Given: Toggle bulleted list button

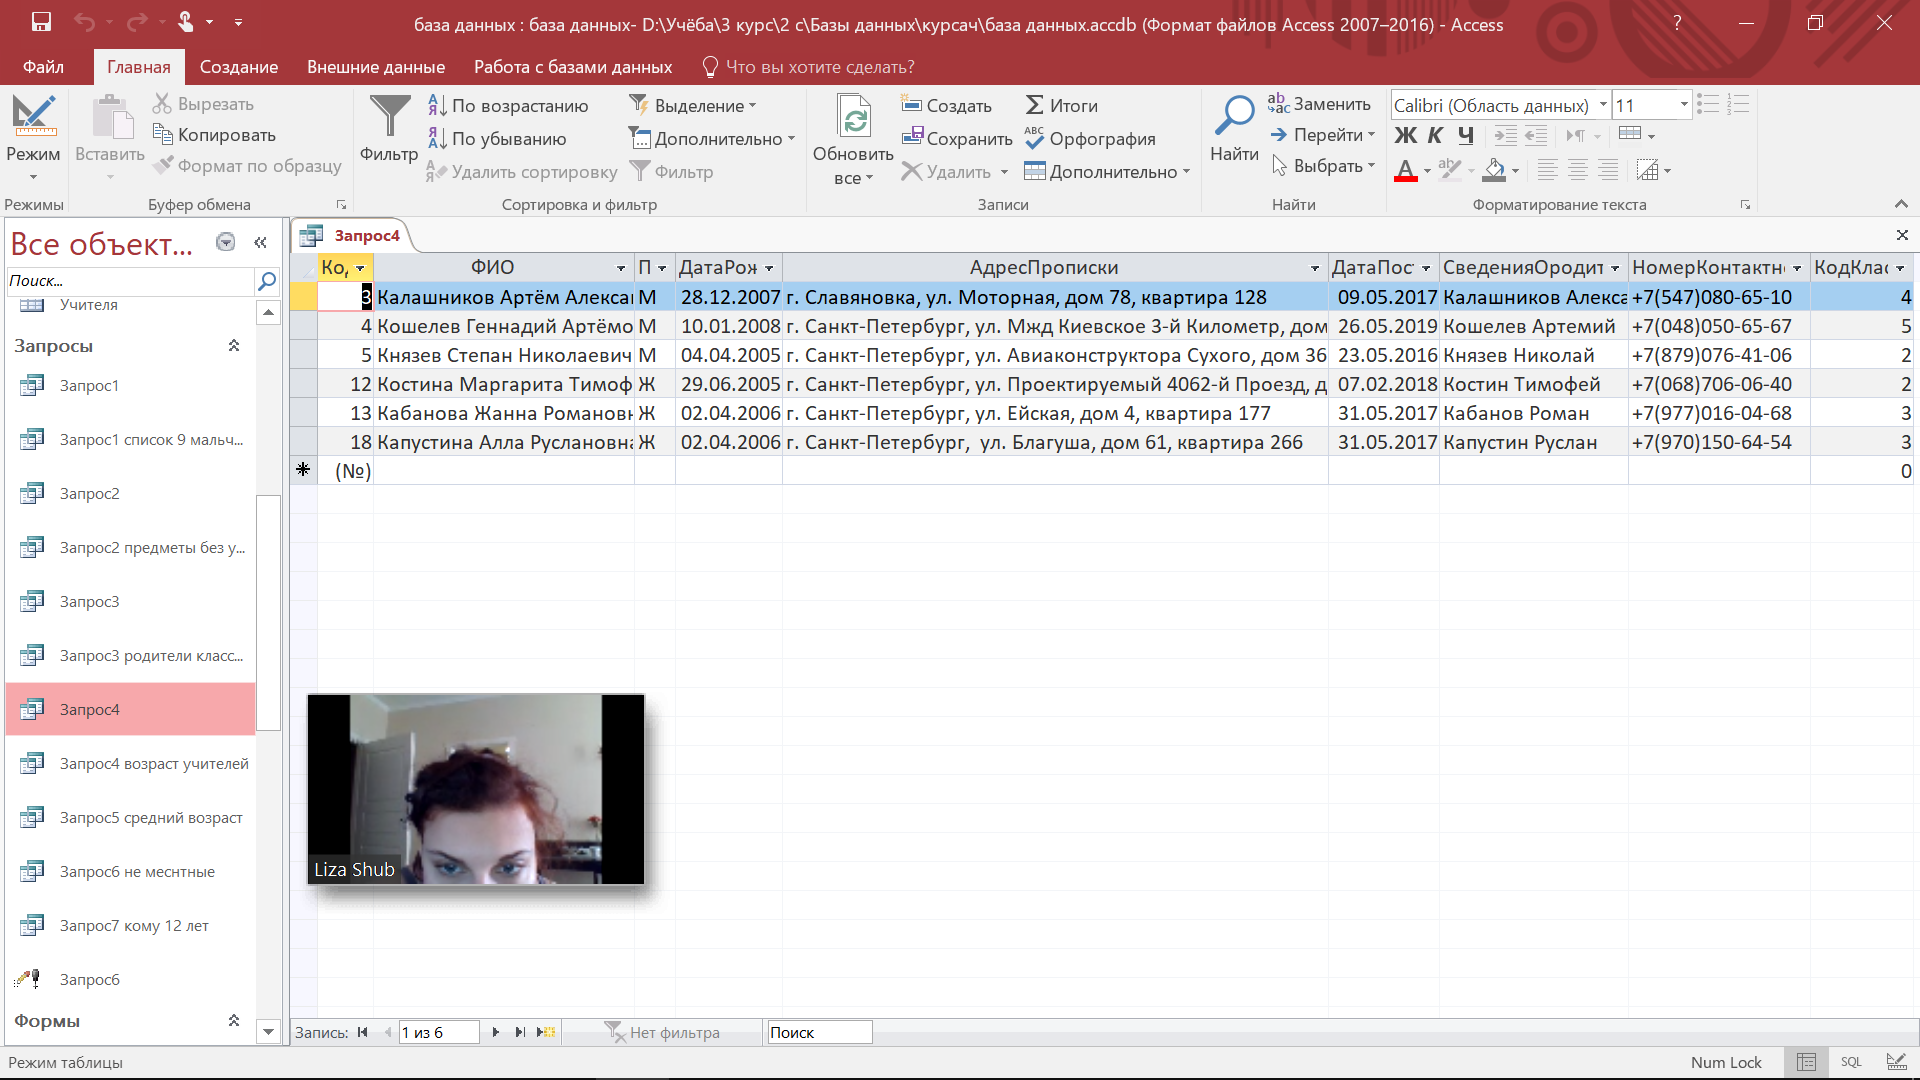Looking at the screenshot, I should 1708,104.
